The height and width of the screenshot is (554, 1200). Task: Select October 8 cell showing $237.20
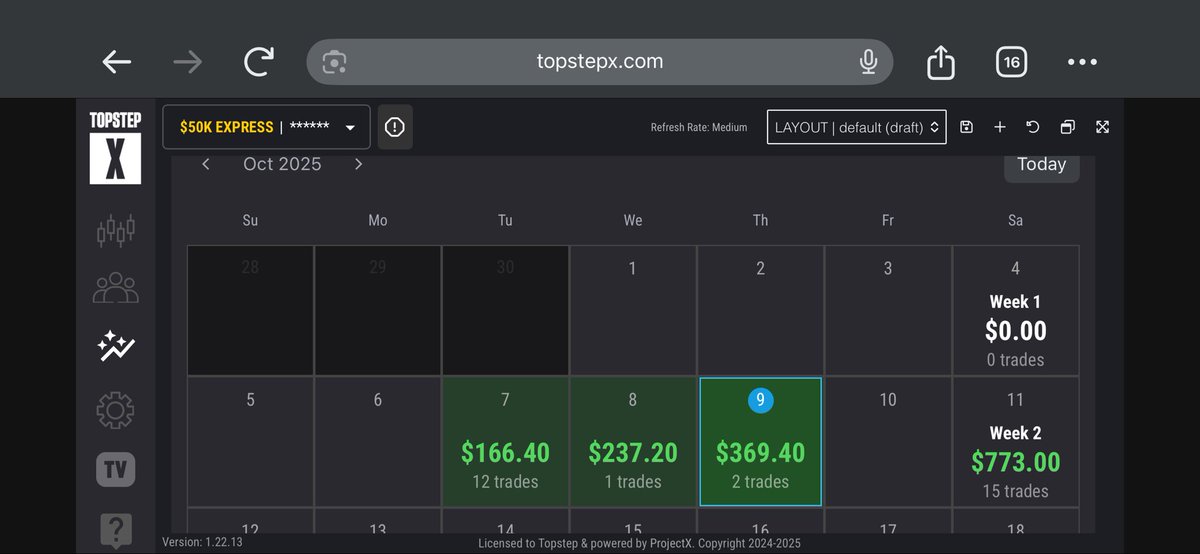point(632,441)
